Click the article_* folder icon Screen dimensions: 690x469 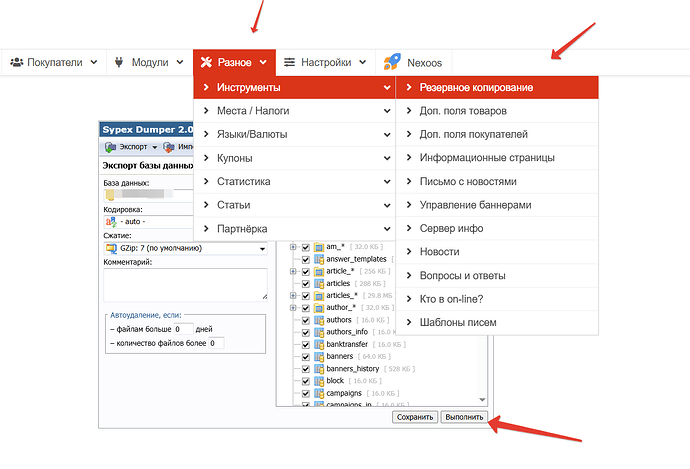[319, 271]
